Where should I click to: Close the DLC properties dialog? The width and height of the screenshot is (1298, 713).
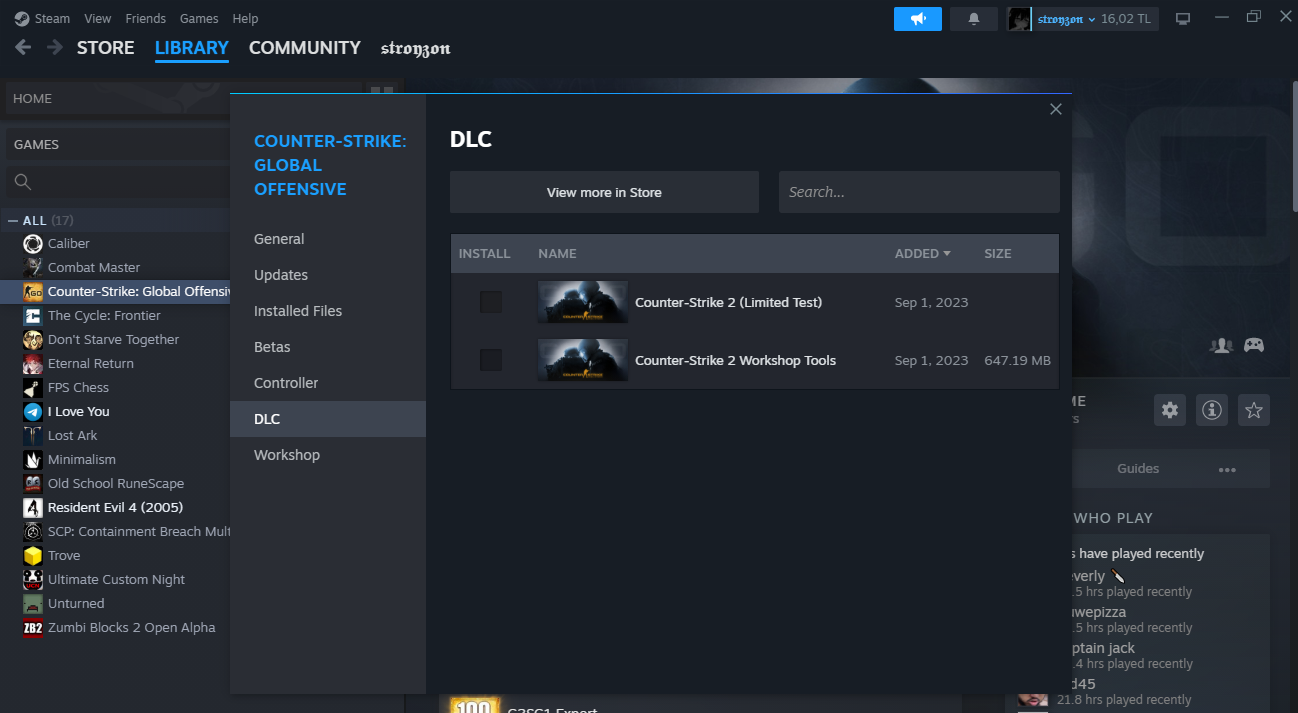pyautogui.click(x=1055, y=109)
